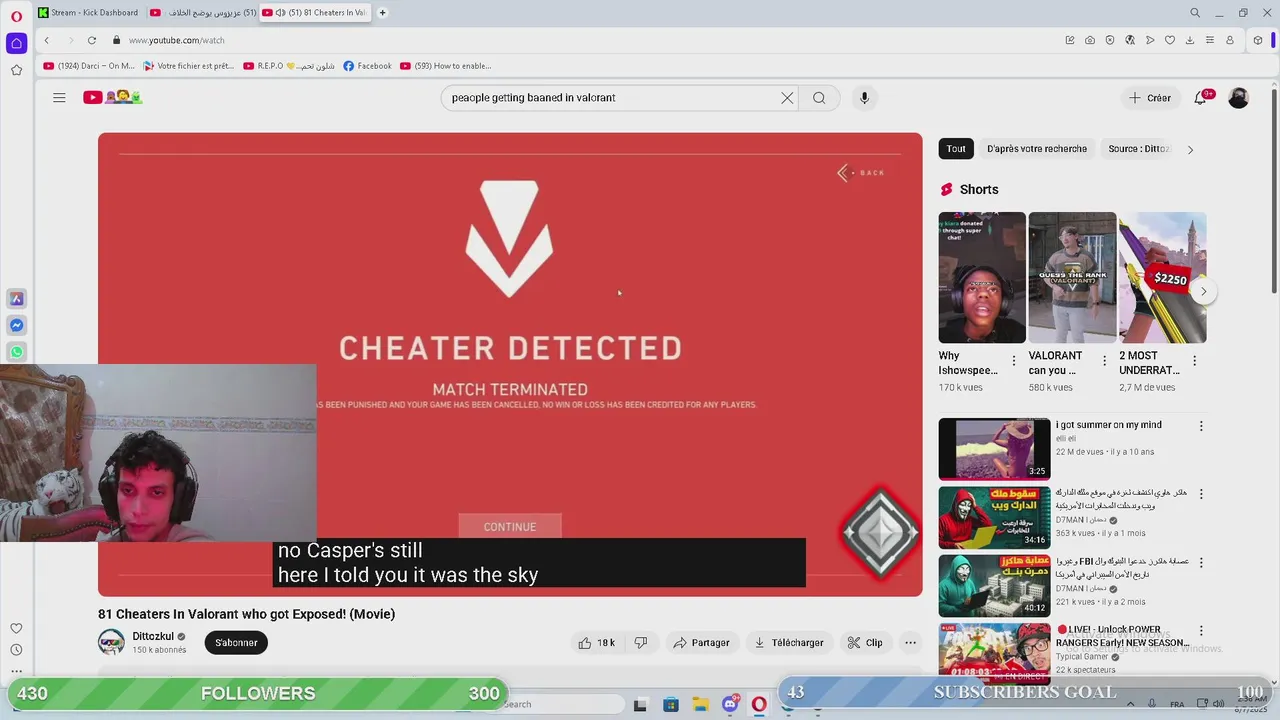The image size is (1280, 720).
Task: Open Dittozkul channel avatar
Action: (x=111, y=642)
